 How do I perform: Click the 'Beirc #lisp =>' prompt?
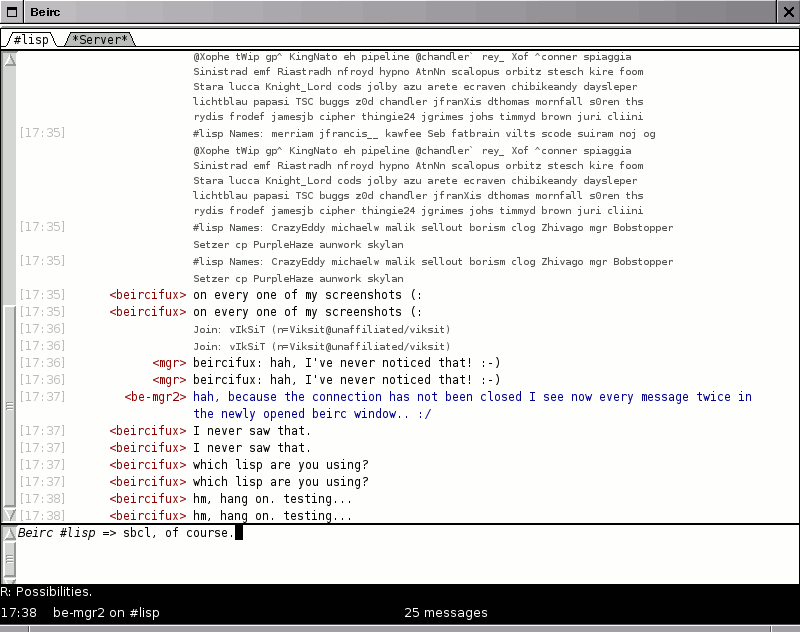click(x=67, y=533)
